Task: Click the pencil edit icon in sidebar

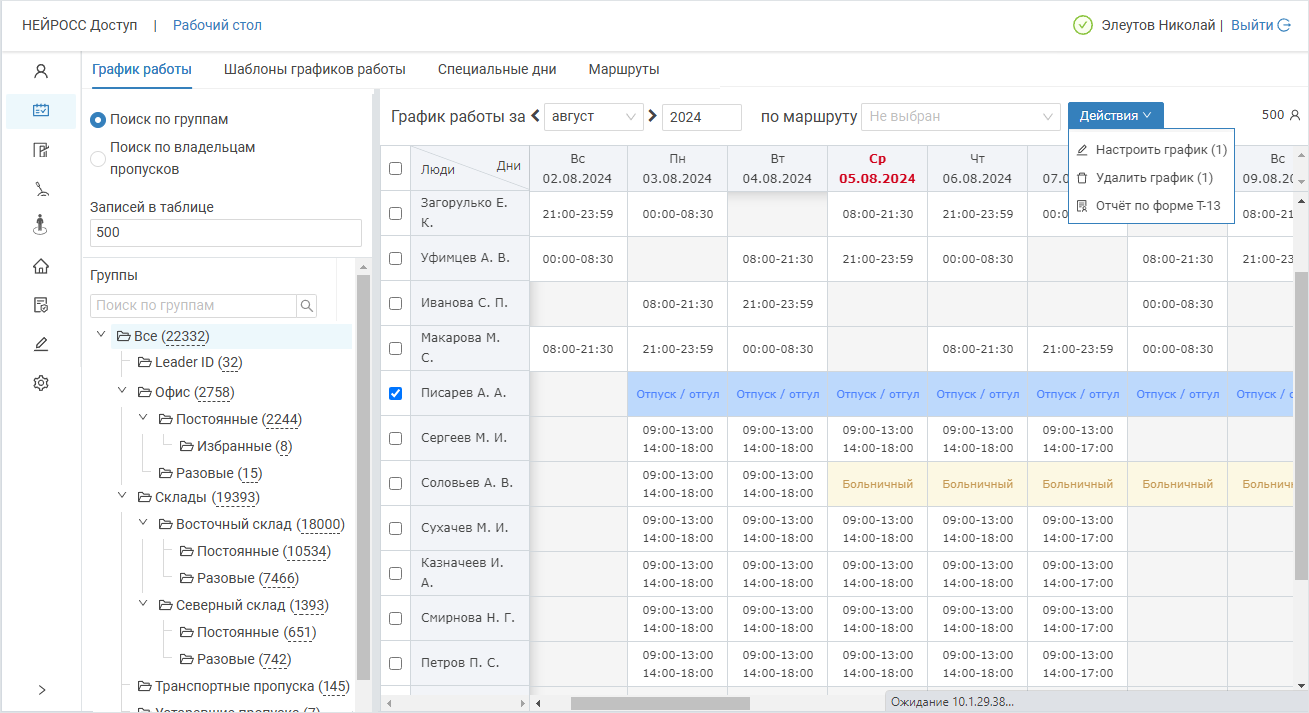Action: click(41, 344)
